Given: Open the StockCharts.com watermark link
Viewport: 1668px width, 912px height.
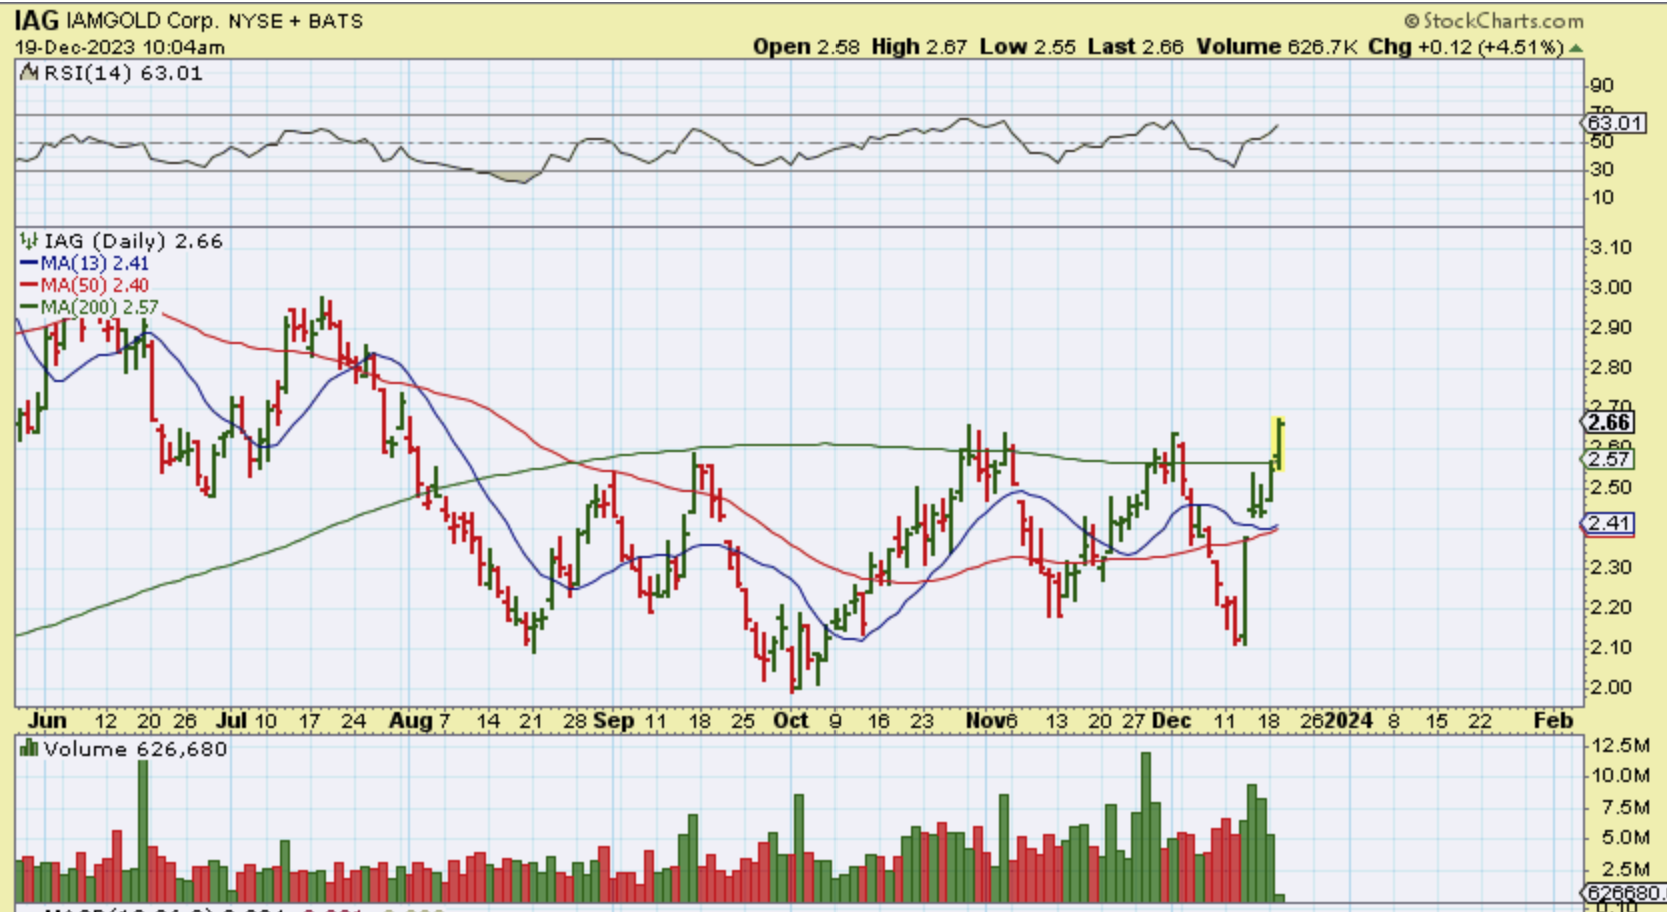Looking at the screenshot, I should tap(1502, 21).
